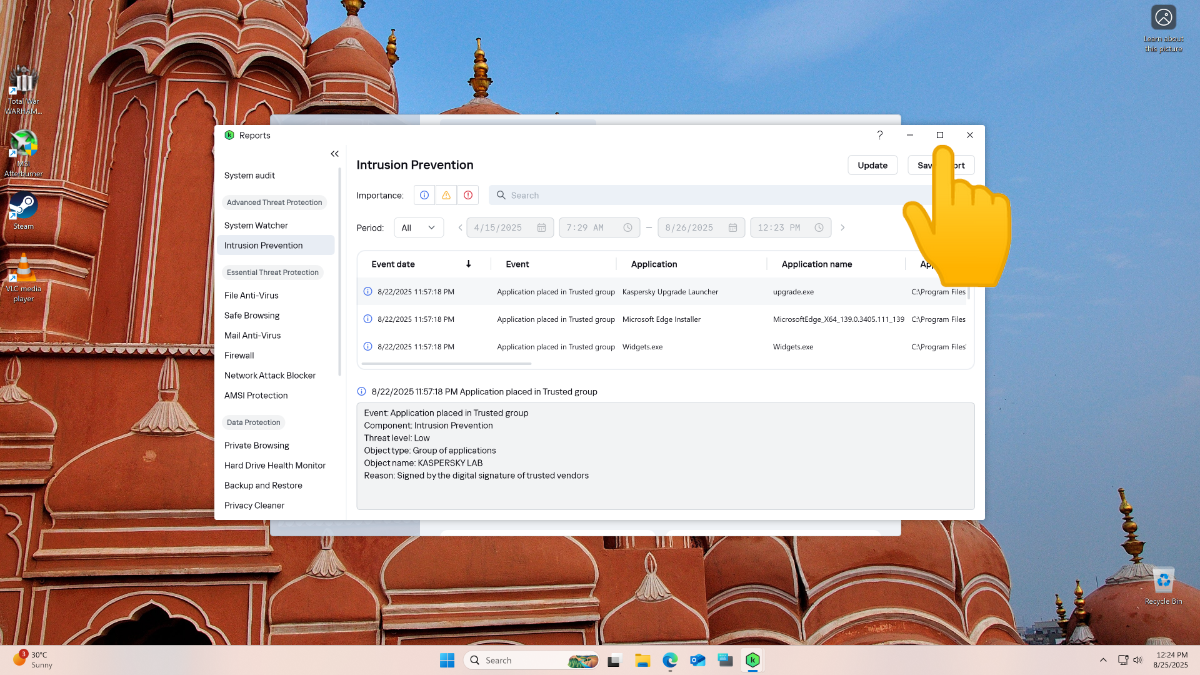Open File Anti-Virus report

tap(251, 295)
